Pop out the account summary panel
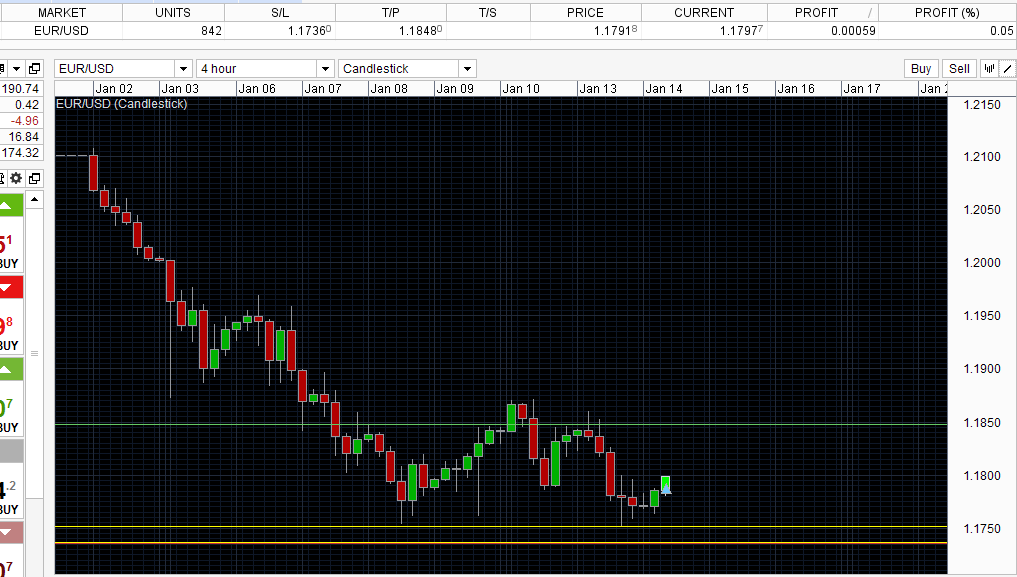The height and width of the screenshot is (577, 1017). pos(34,68)
